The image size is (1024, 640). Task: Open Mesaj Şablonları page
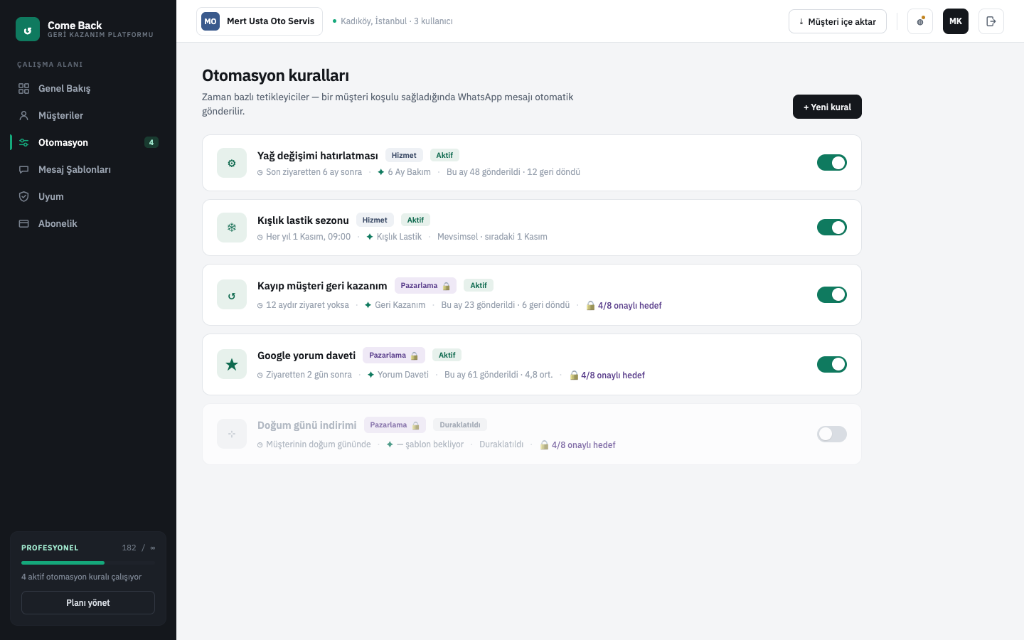click(x=88, y=170)
